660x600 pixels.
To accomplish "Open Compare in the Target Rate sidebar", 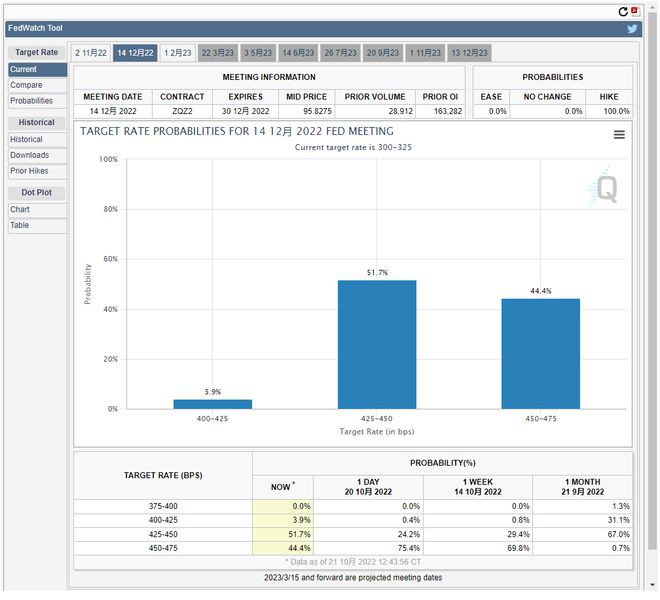I will click(x=27, y=85).
